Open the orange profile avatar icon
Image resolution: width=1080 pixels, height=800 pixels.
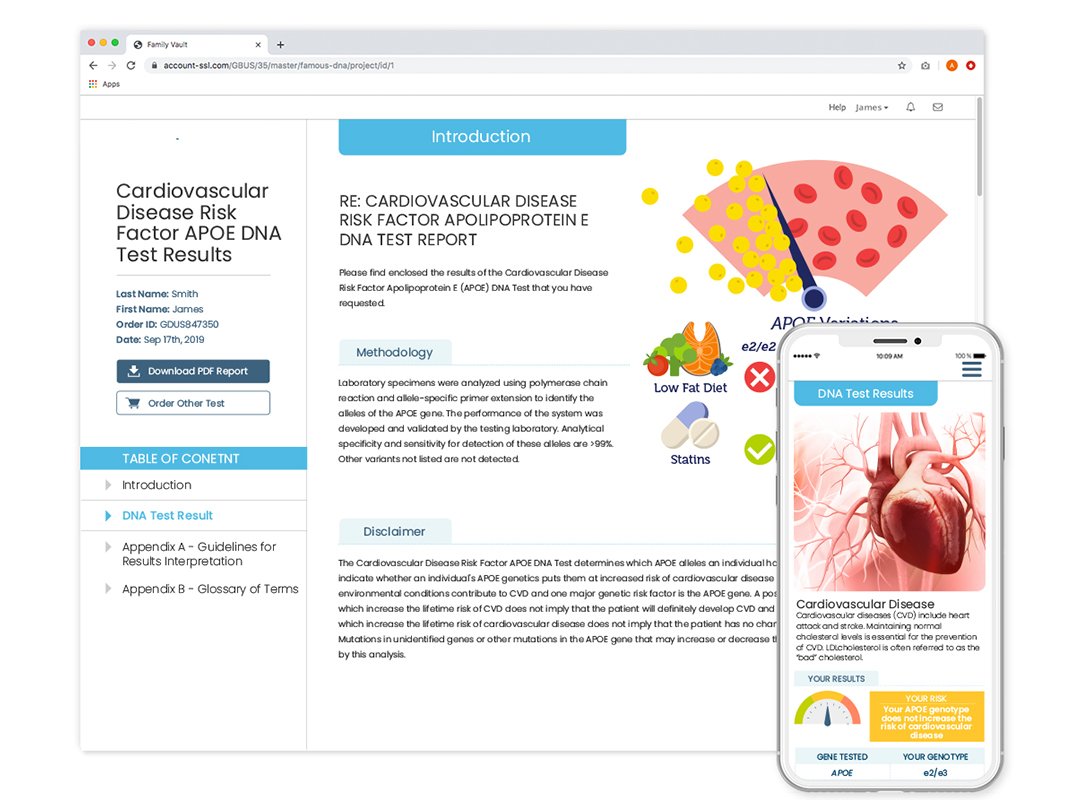[952, 65]
